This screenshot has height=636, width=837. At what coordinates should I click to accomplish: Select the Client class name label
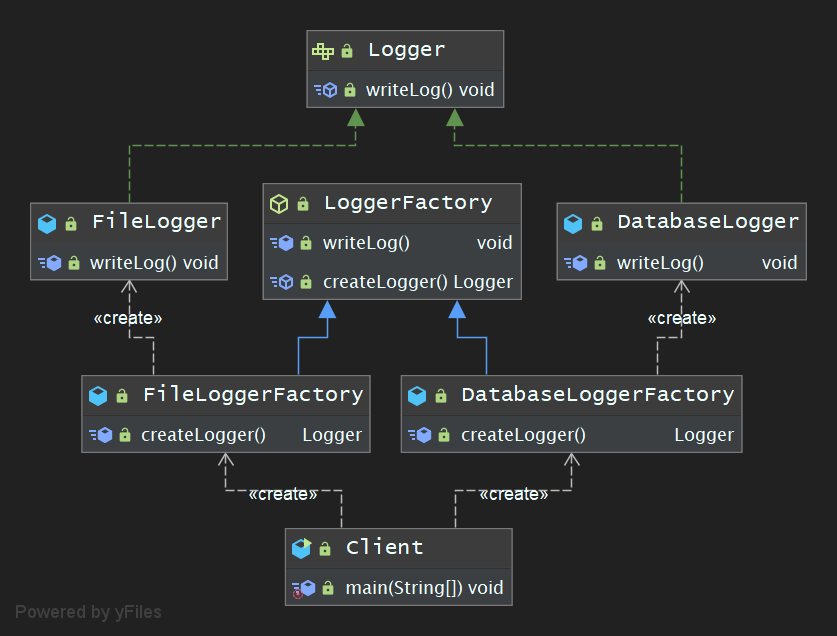pos(384,548)
